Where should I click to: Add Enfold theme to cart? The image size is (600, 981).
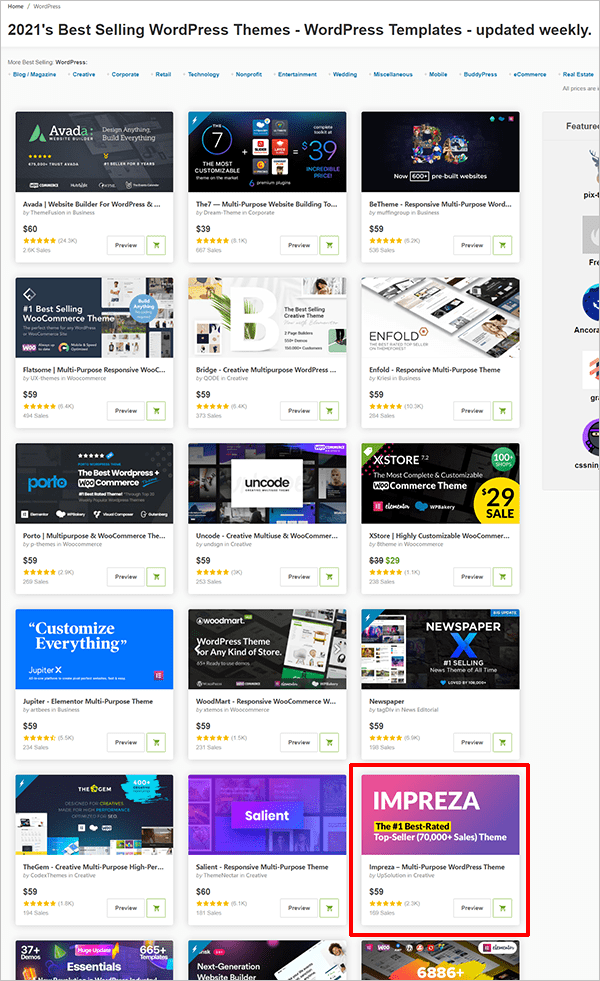[x=502, y=411]
